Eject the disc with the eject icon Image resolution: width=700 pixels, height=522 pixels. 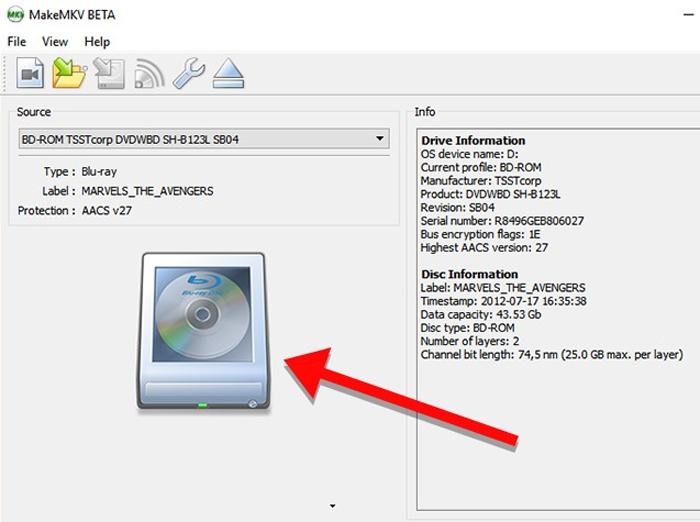pyautogui.click(x=228, y=73)
